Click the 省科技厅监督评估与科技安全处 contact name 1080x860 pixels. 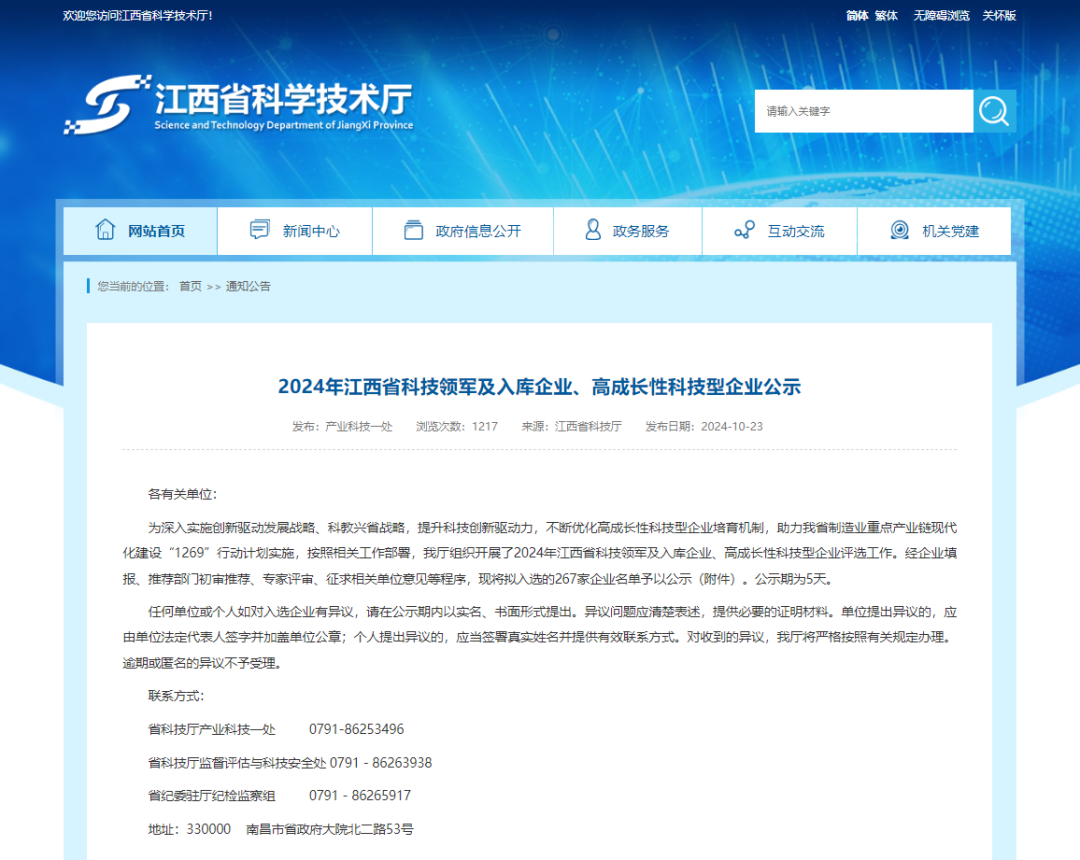pyautogui.click(x=237, y=763)
